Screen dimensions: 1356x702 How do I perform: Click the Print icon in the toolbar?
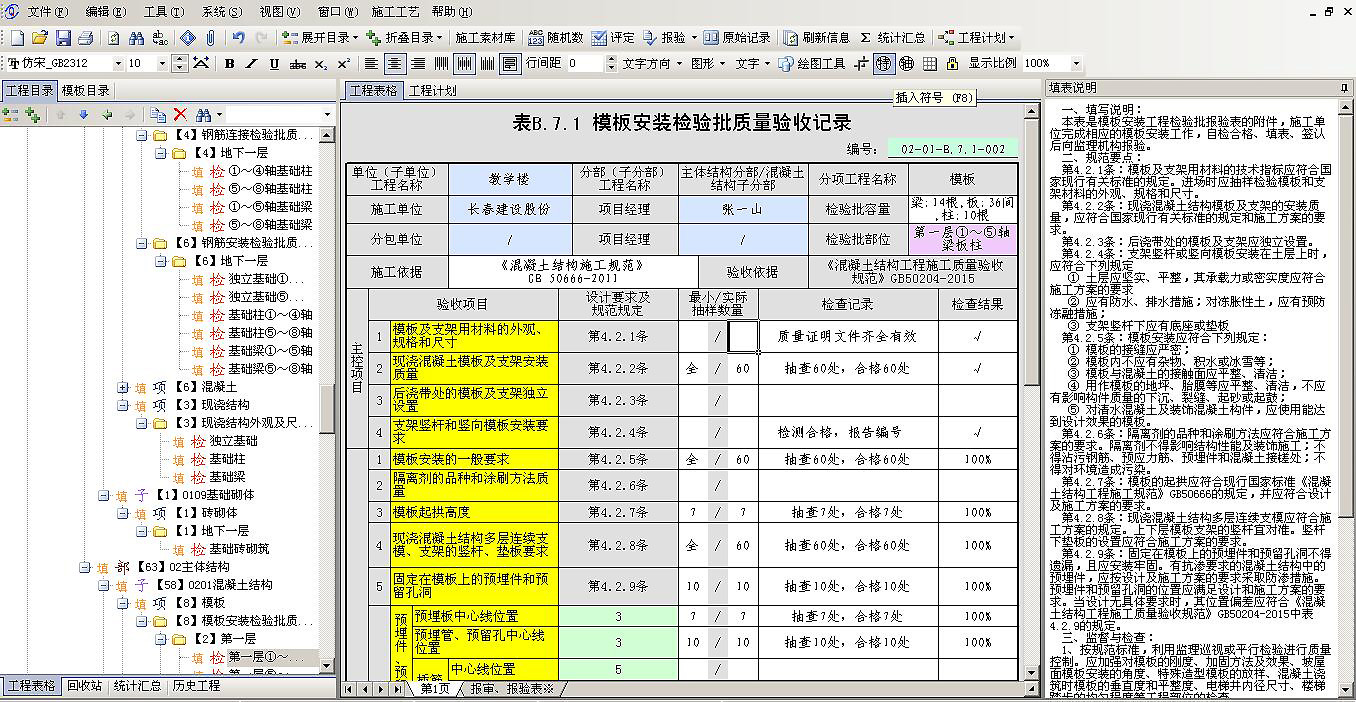click(x=85, y=38)
